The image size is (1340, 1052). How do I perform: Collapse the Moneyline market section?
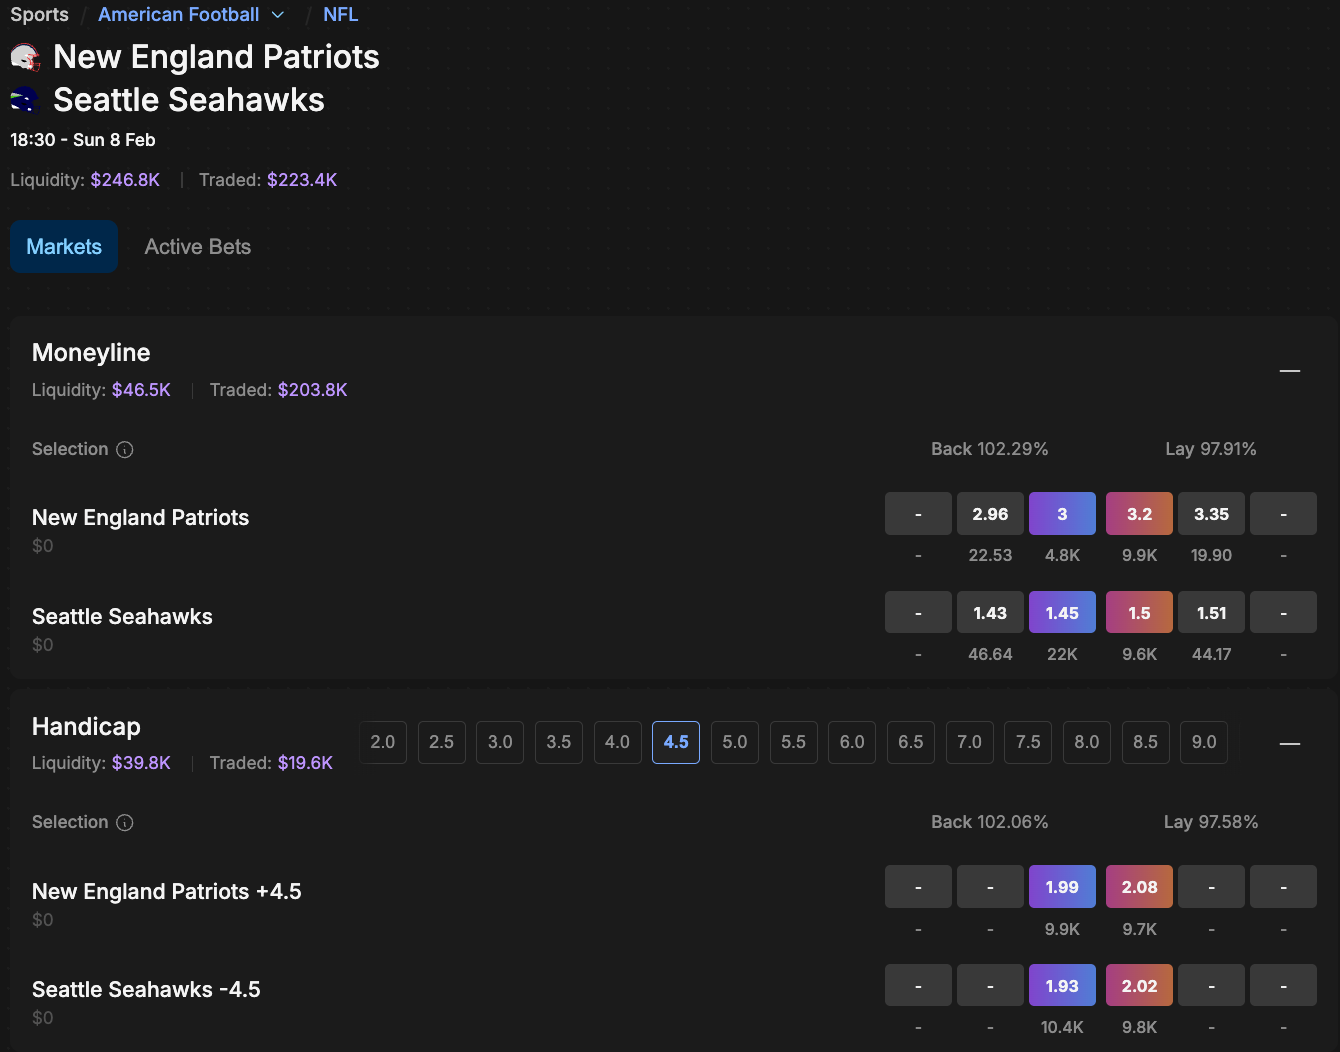coord(1290,371)
